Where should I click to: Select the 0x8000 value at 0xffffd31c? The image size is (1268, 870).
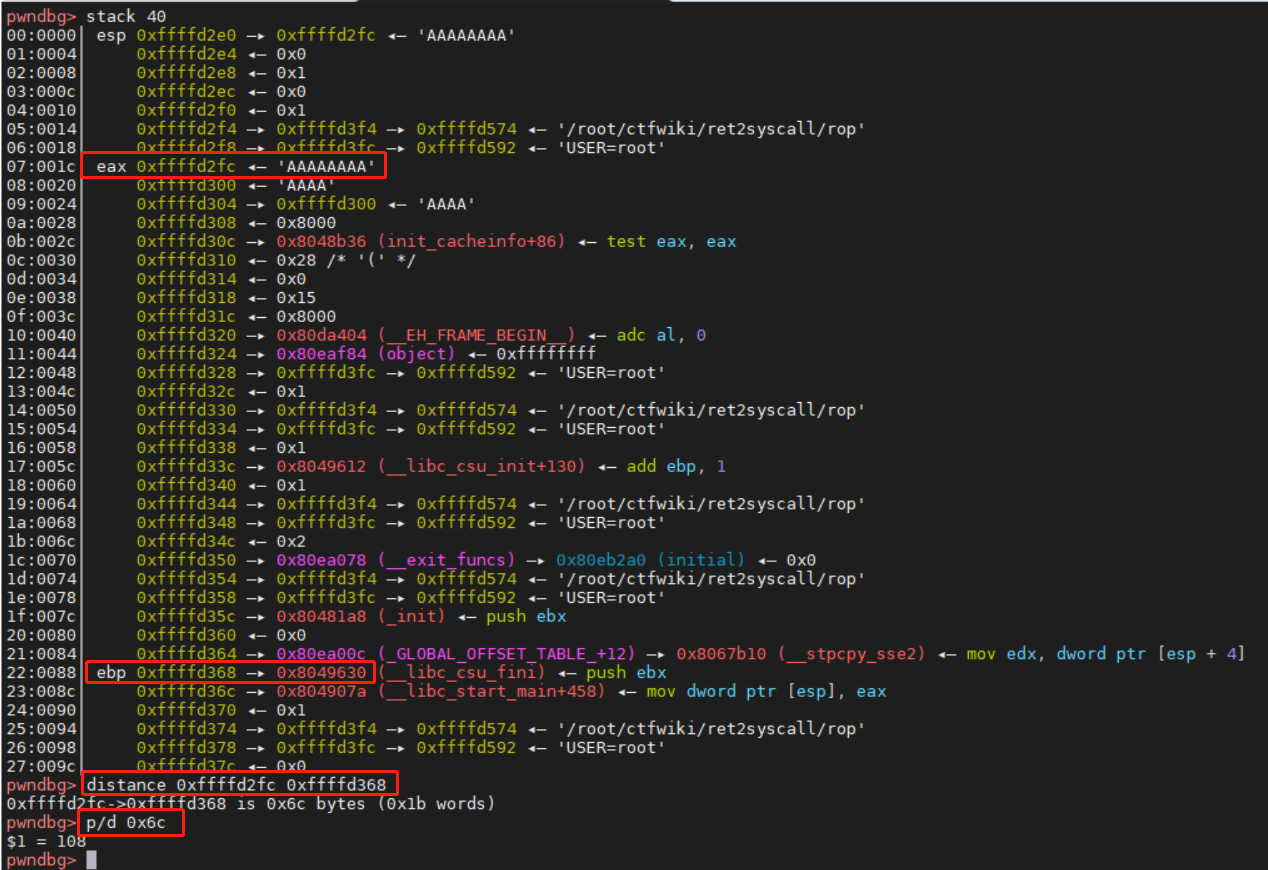click(306, 316)
